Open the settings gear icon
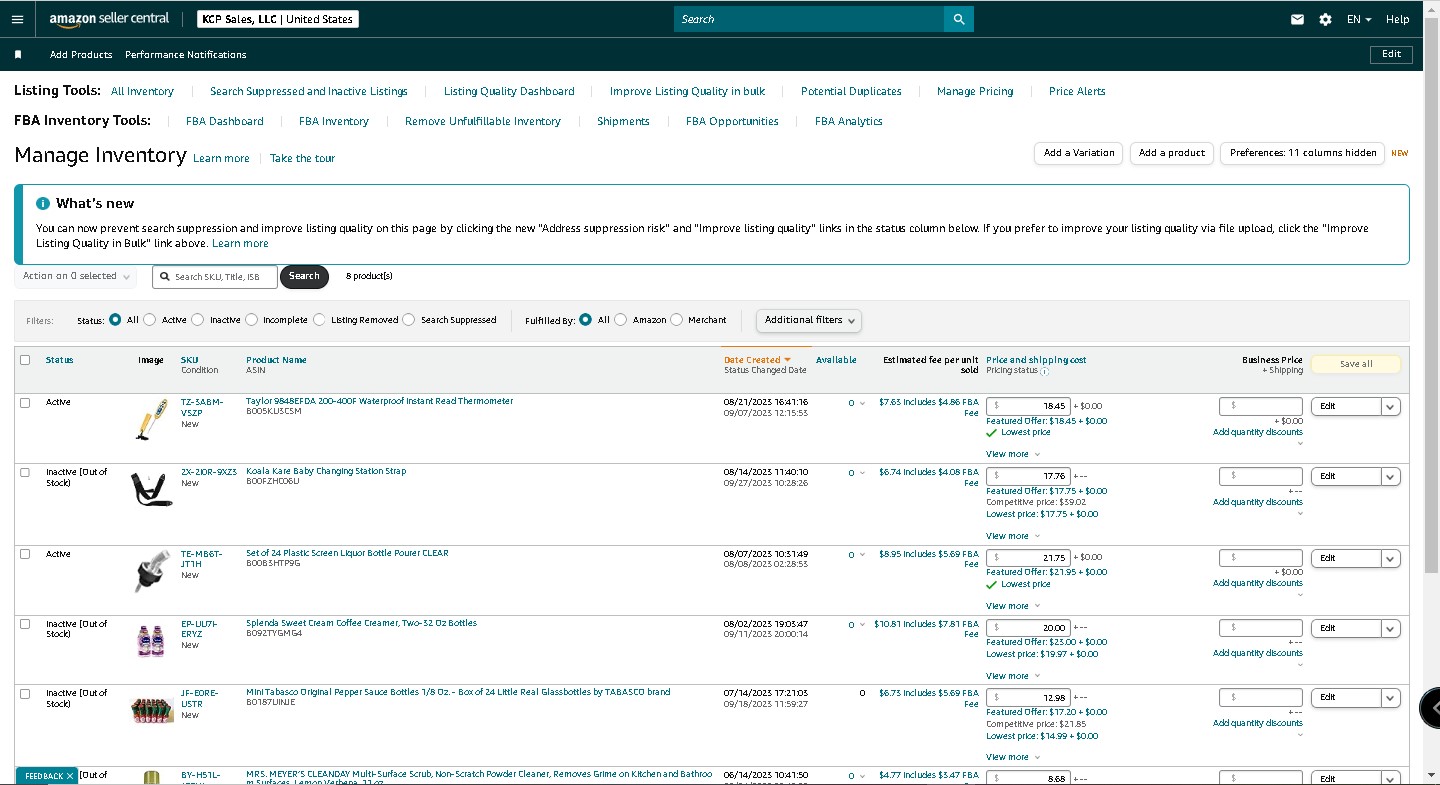This screenshot has width=1440, height=785. 1325,19
